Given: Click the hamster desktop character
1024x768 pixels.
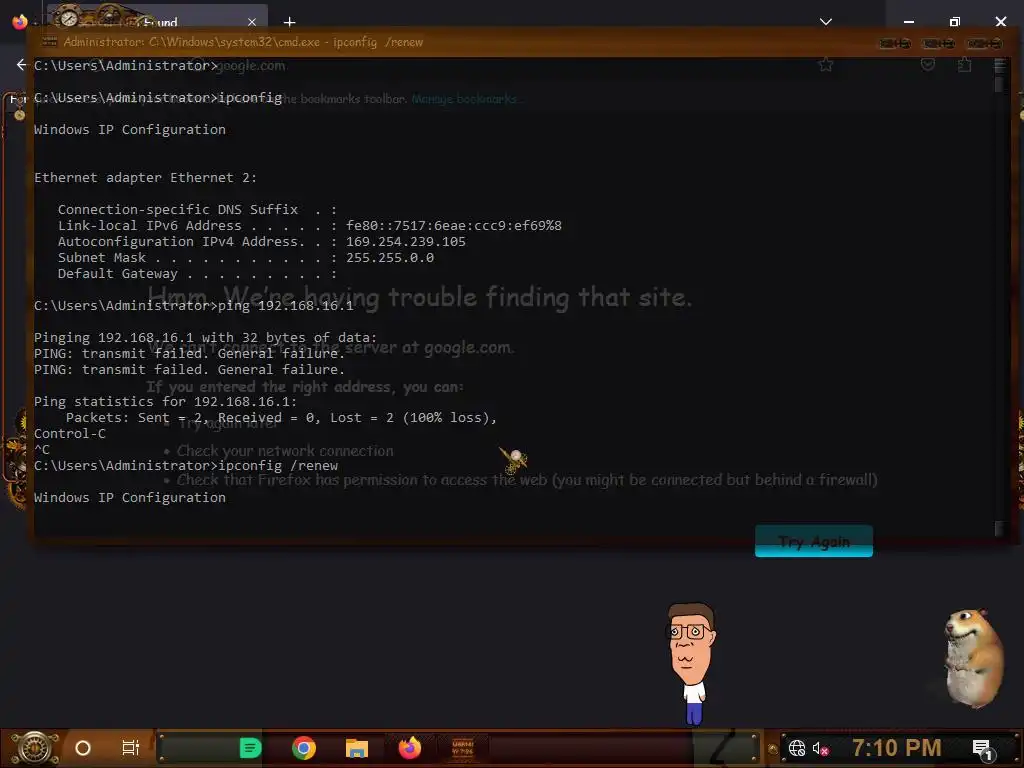Looking at the screenshot, I should point(973,658).
